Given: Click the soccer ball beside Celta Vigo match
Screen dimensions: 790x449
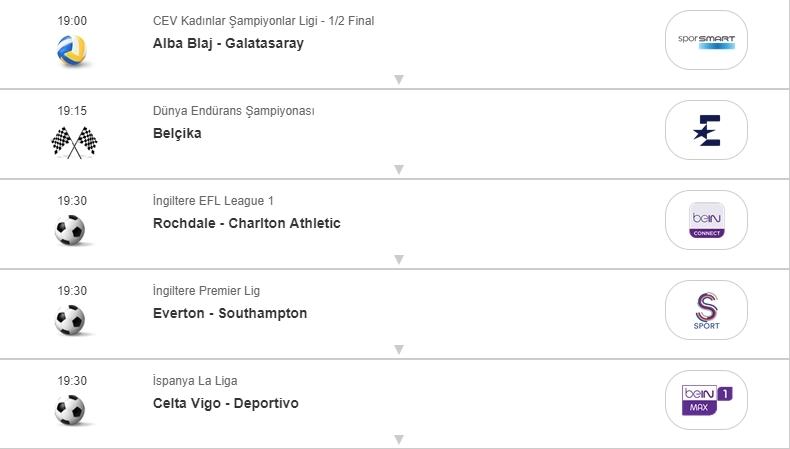Looking at the screenshot, I should (x=71, y=410).
